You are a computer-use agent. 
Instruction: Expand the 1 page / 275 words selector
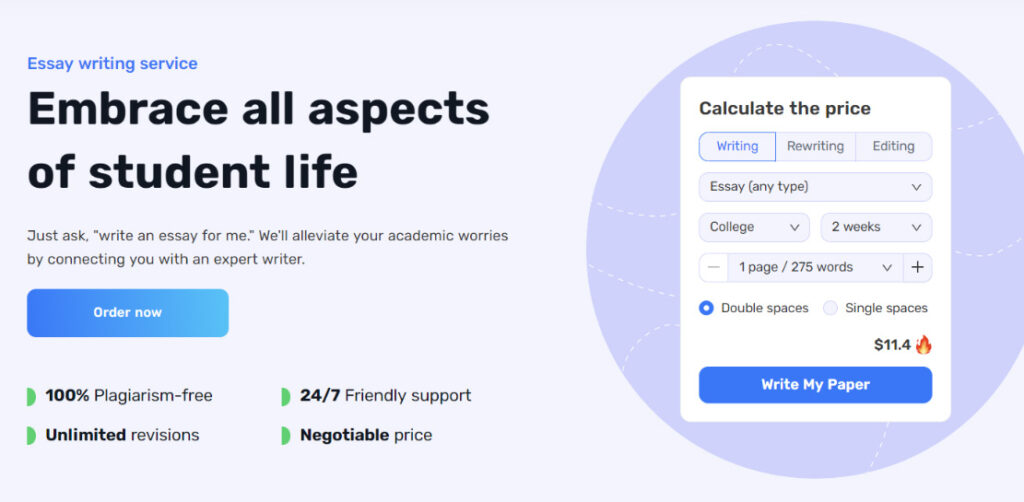pos(815,268)
